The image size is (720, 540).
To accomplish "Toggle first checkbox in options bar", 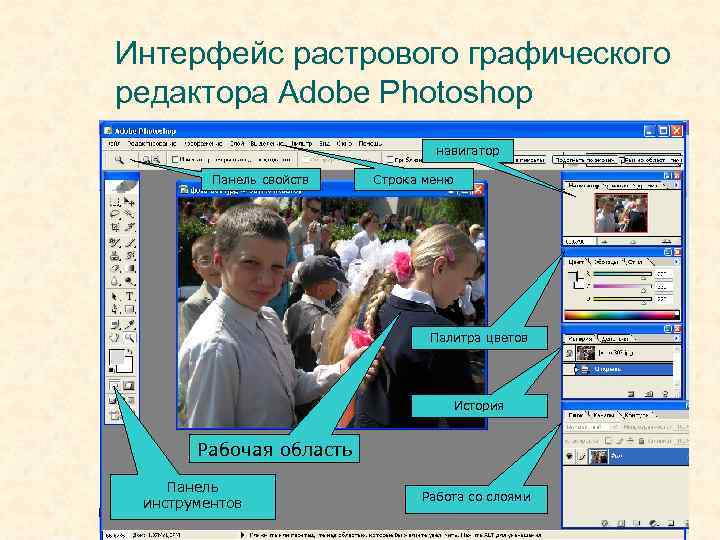I will [x=174, y=159].
